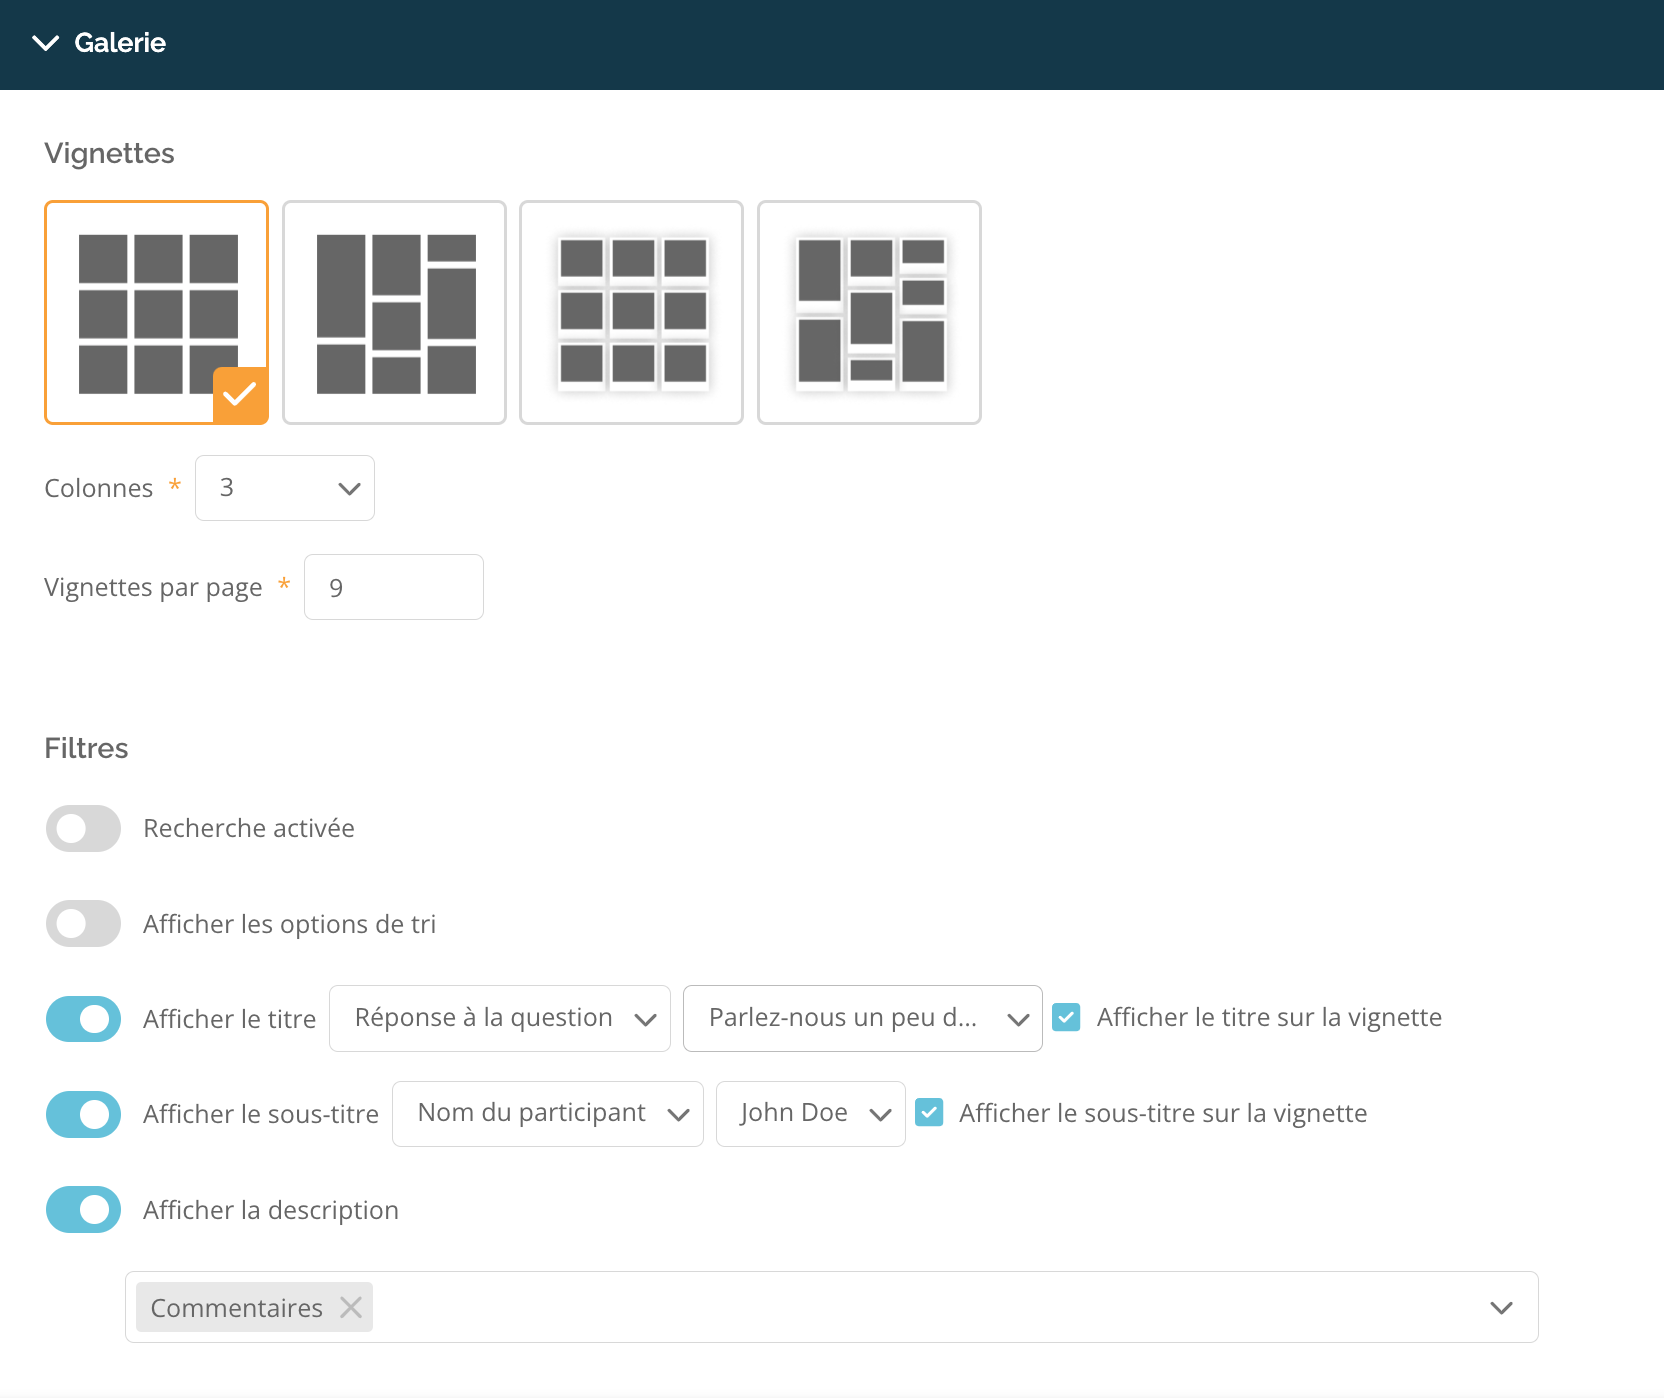
Task: Disable the Afficher le titre toggle
Action: pyautogui.click(x=83, y=1019)
